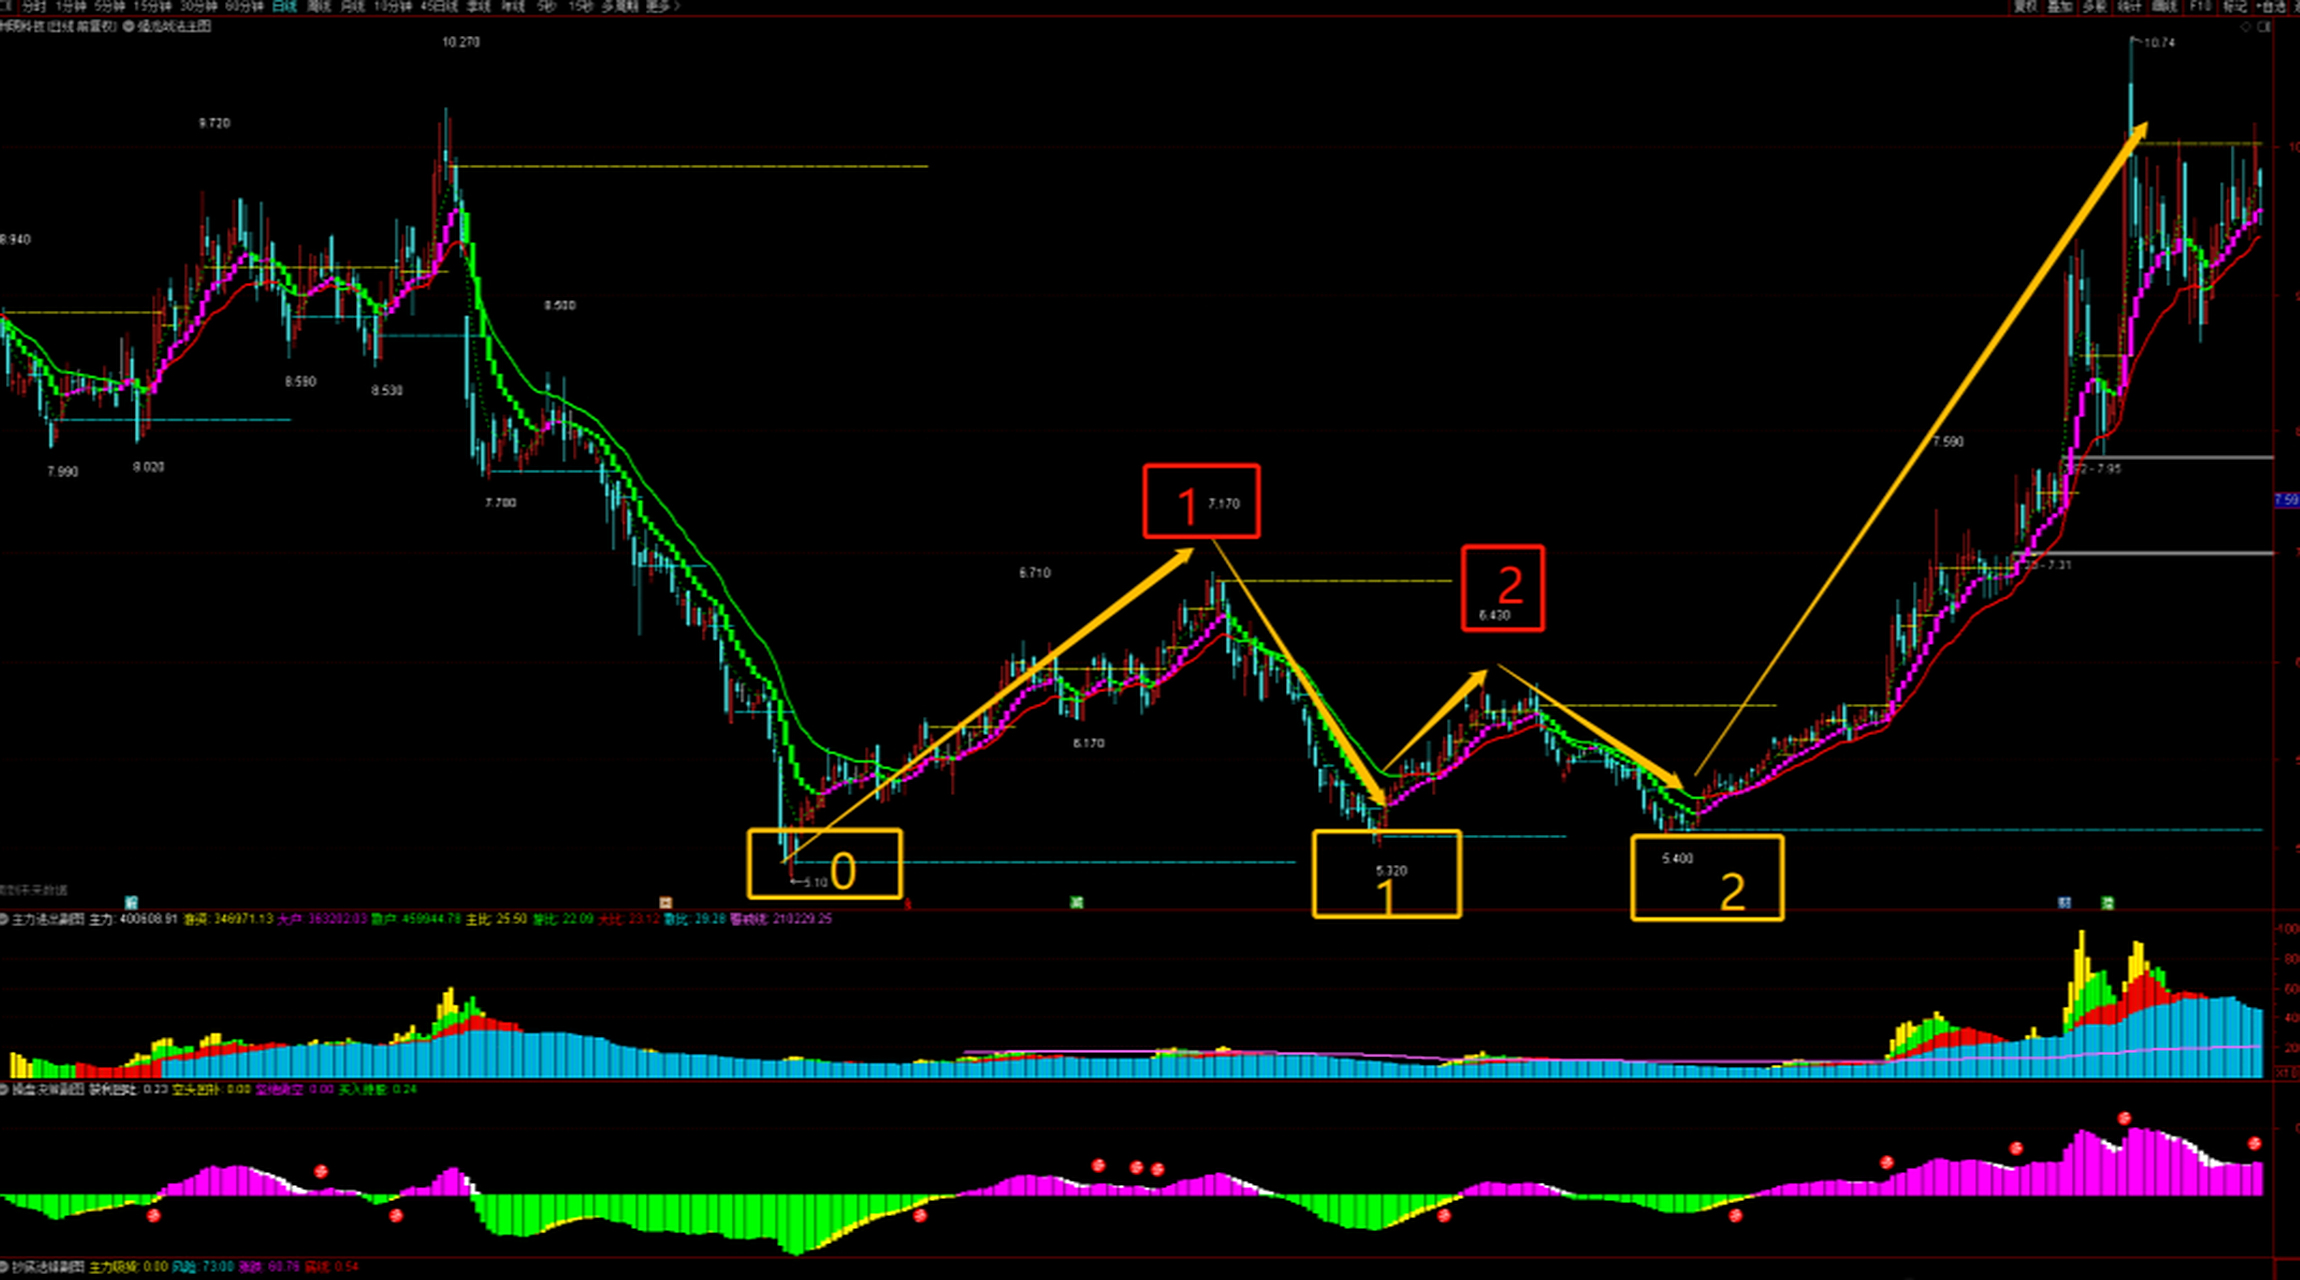This screenshot has width=2300, height=1280.
Task: Click the small square icon at chart top right
Action: (x=2264, y=27)
